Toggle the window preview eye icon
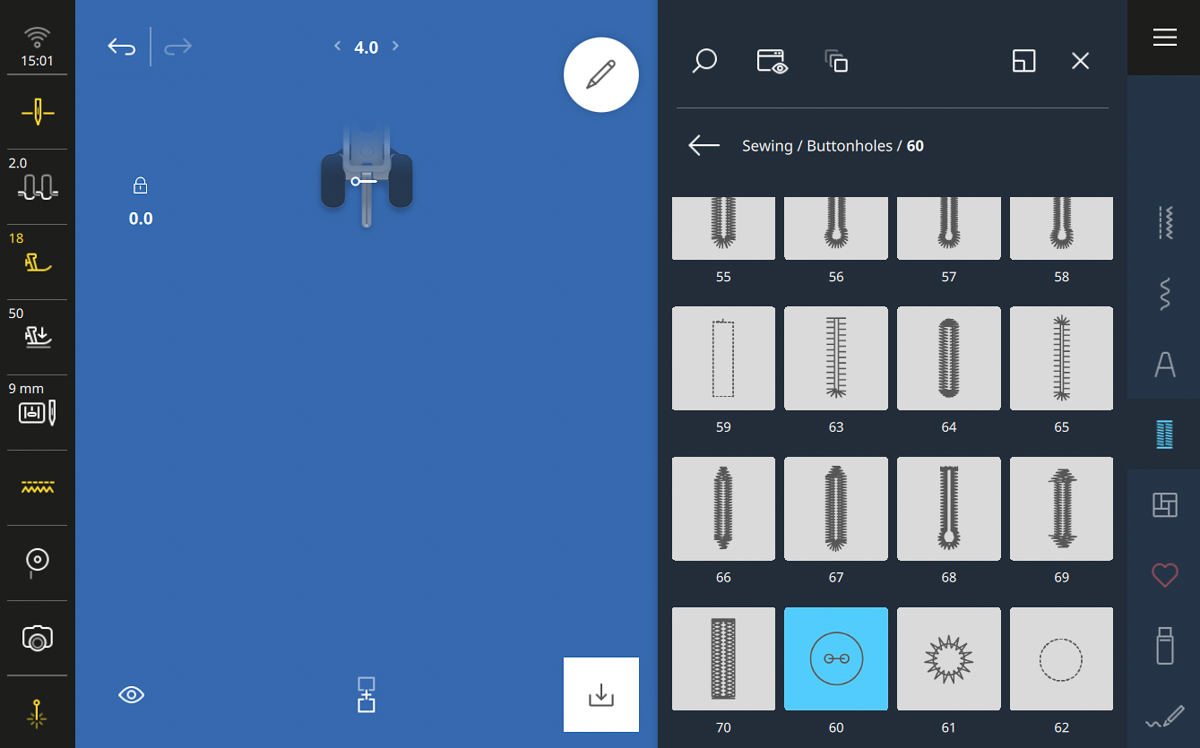Viewport: 1200px width, 748px height. tap(772, 61)
